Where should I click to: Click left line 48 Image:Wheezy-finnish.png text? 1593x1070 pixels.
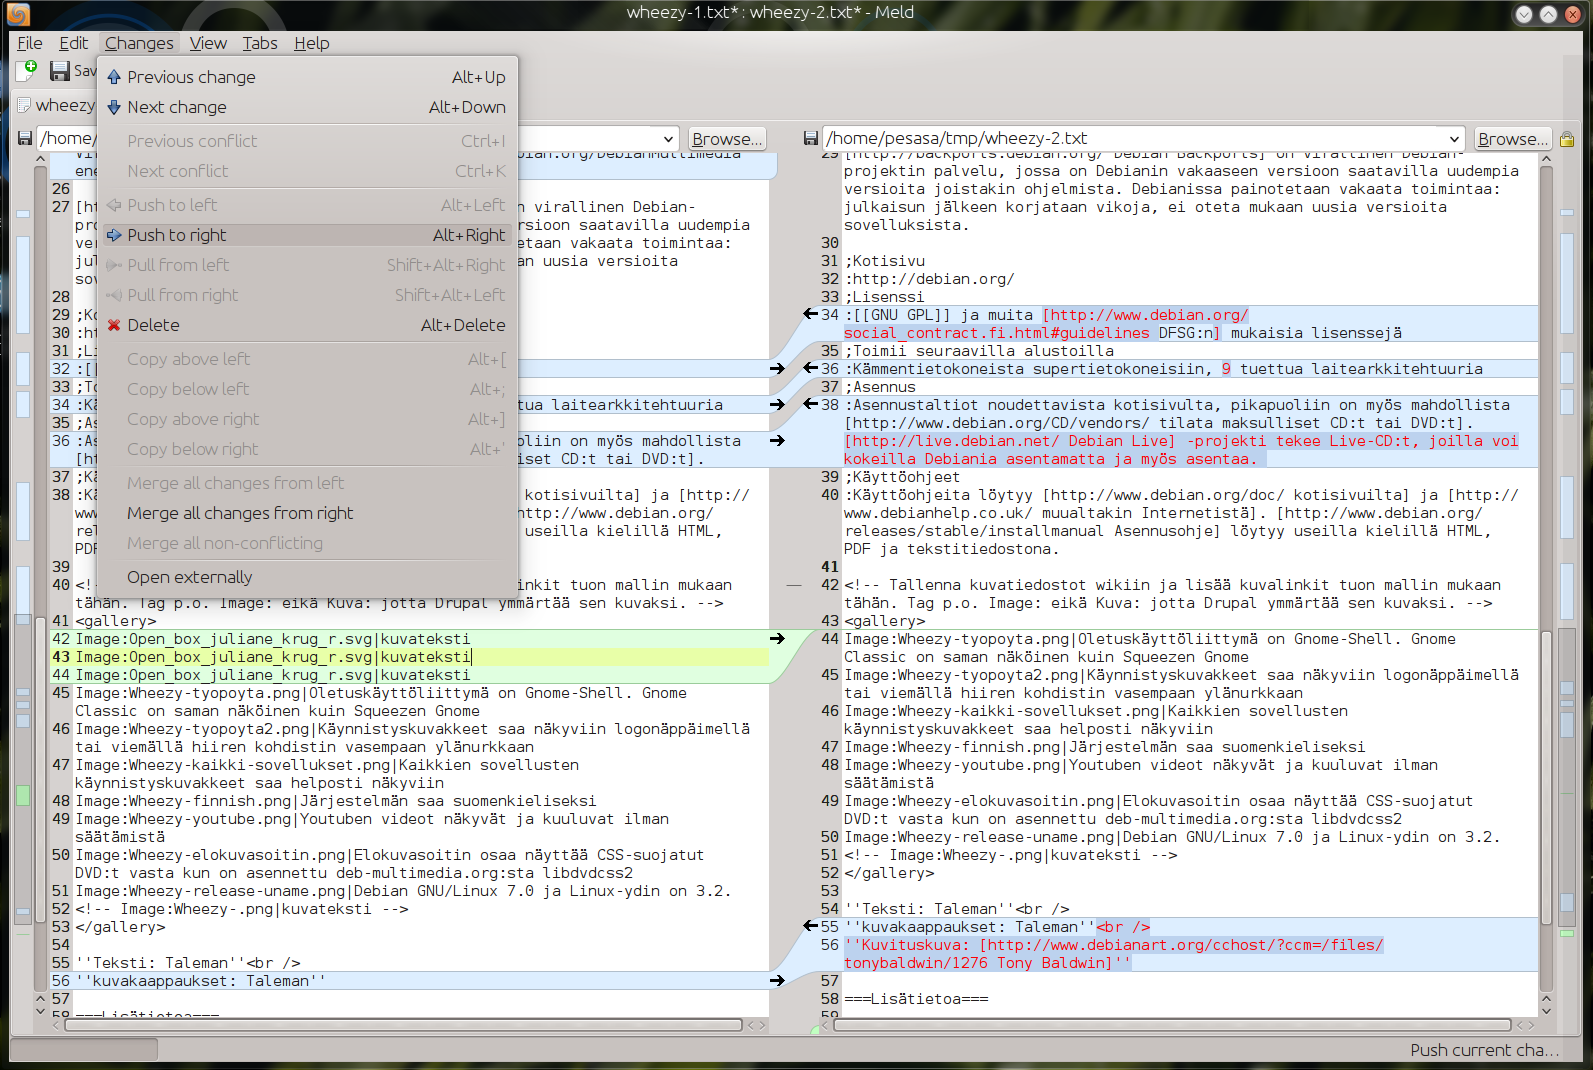click(336, 800)
